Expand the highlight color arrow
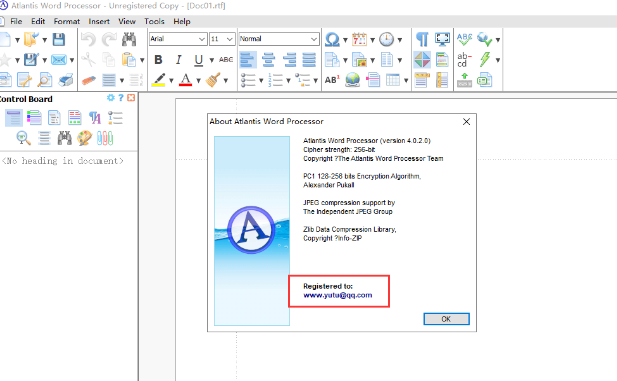Viewport: 617px width, 381px height. (x=171, y=81)
